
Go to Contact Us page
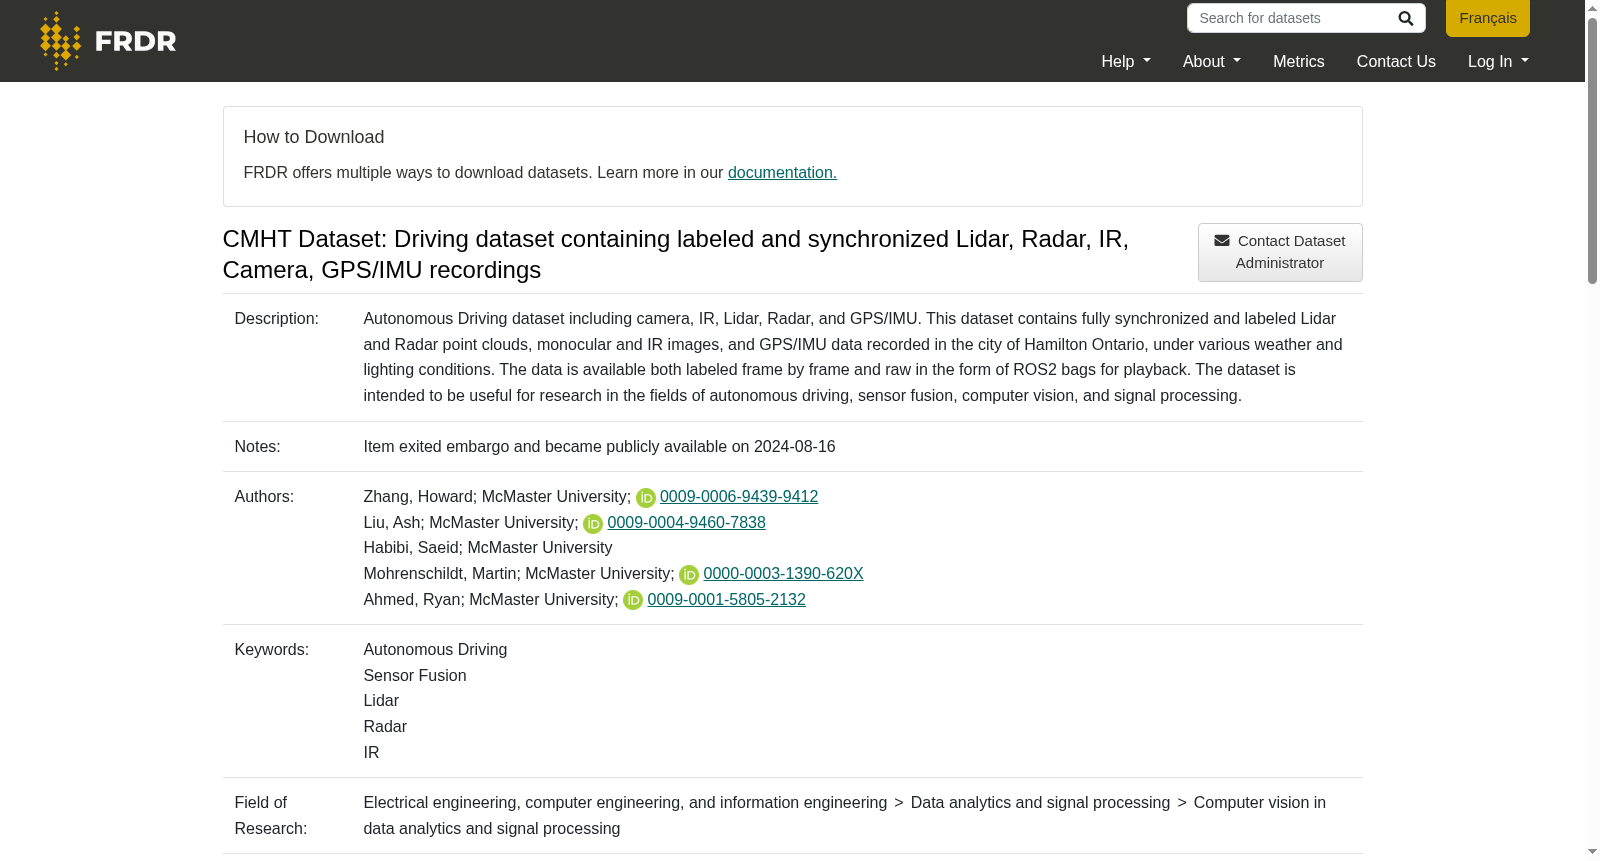pyautogui.click(x=1396, y=61)
